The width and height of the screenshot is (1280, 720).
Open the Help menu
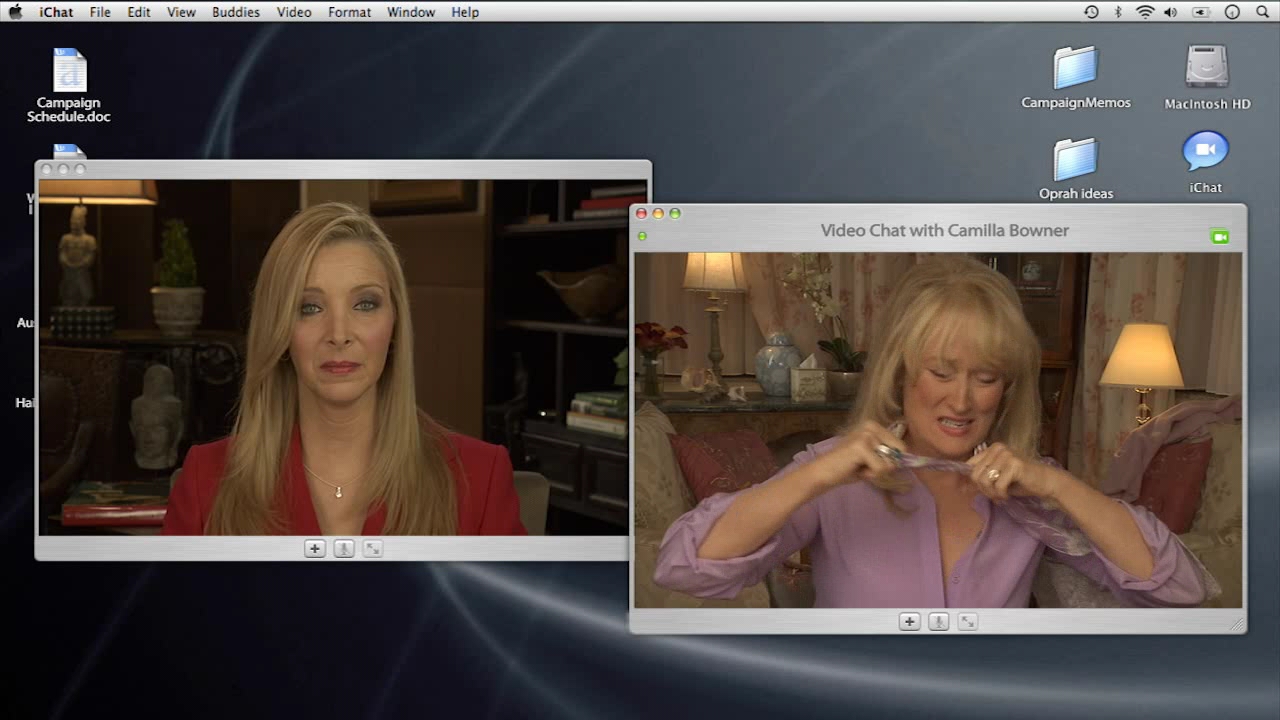tap(465, 12)
